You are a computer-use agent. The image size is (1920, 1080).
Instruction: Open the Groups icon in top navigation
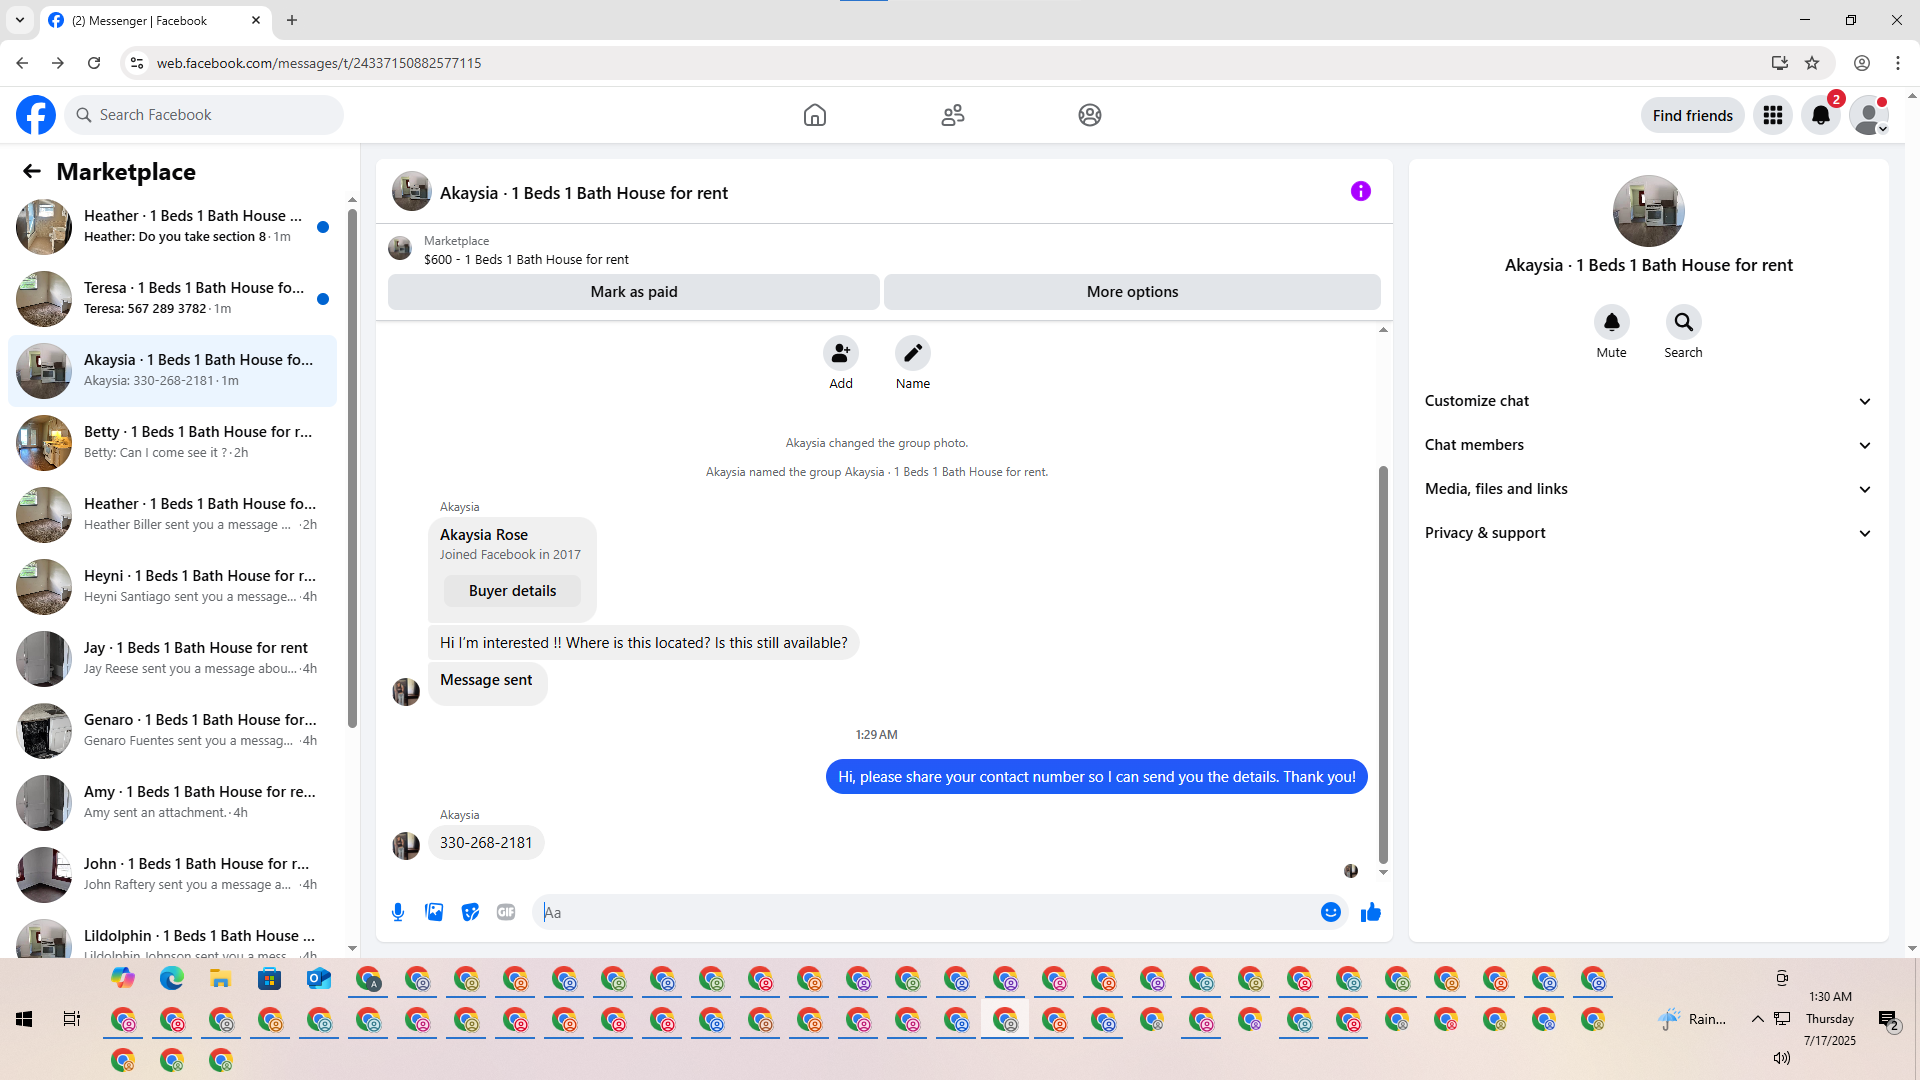(x=1090, y=115)
